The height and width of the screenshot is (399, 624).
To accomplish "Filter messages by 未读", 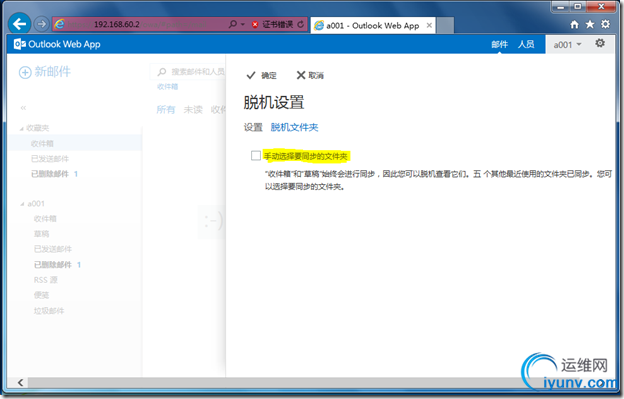I will pos(193,109).
